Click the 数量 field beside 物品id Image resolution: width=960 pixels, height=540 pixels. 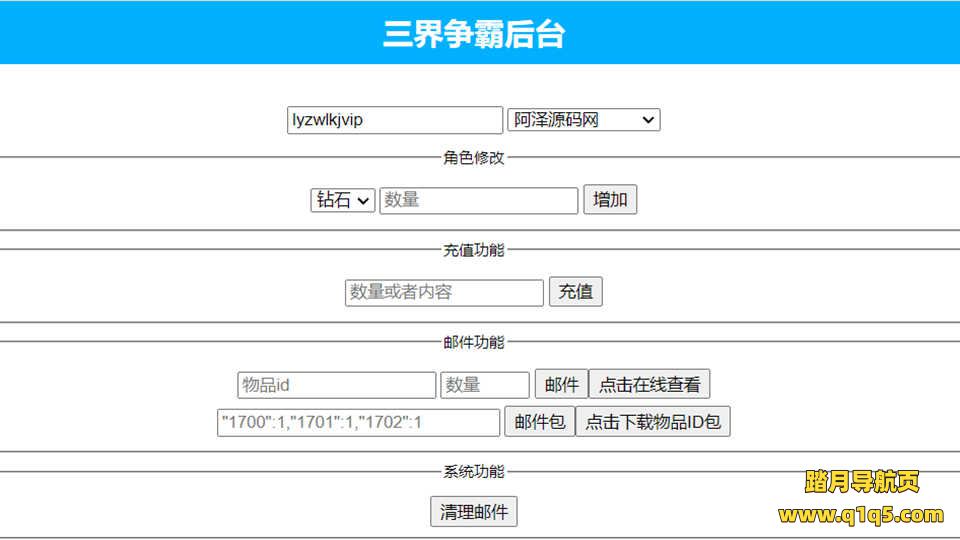(x=484, y=385)
